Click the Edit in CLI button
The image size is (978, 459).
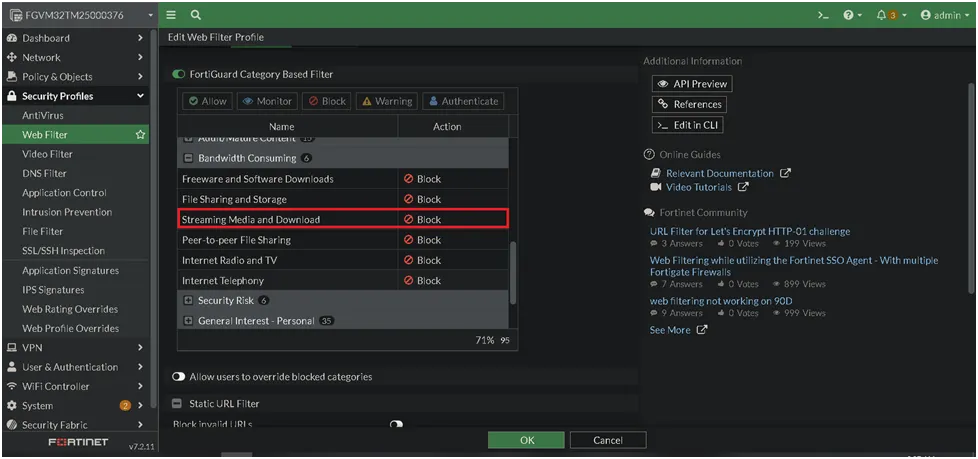[x=688, y=125]
